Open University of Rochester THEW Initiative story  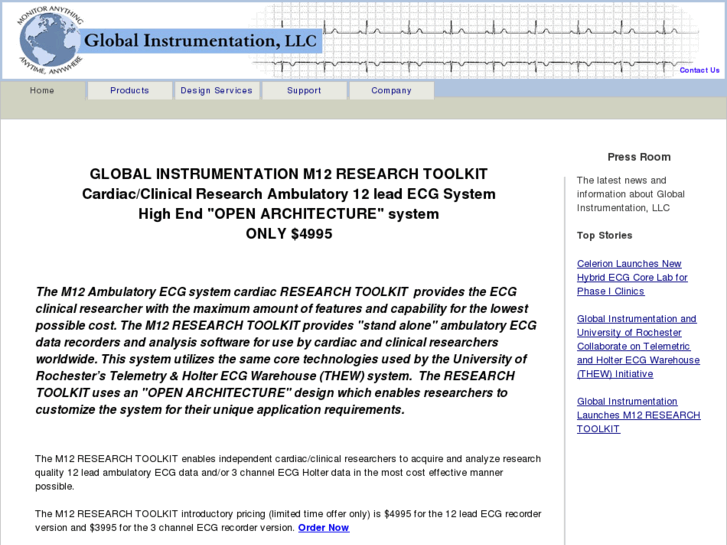(638, 346)
